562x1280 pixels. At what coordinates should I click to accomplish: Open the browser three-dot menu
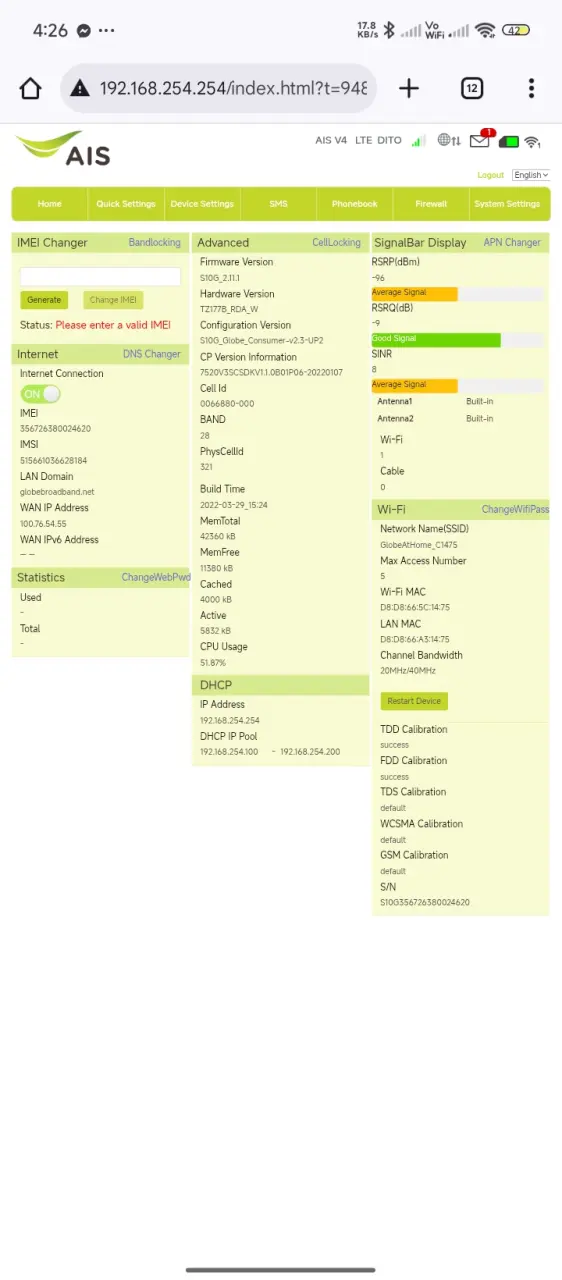532,88
